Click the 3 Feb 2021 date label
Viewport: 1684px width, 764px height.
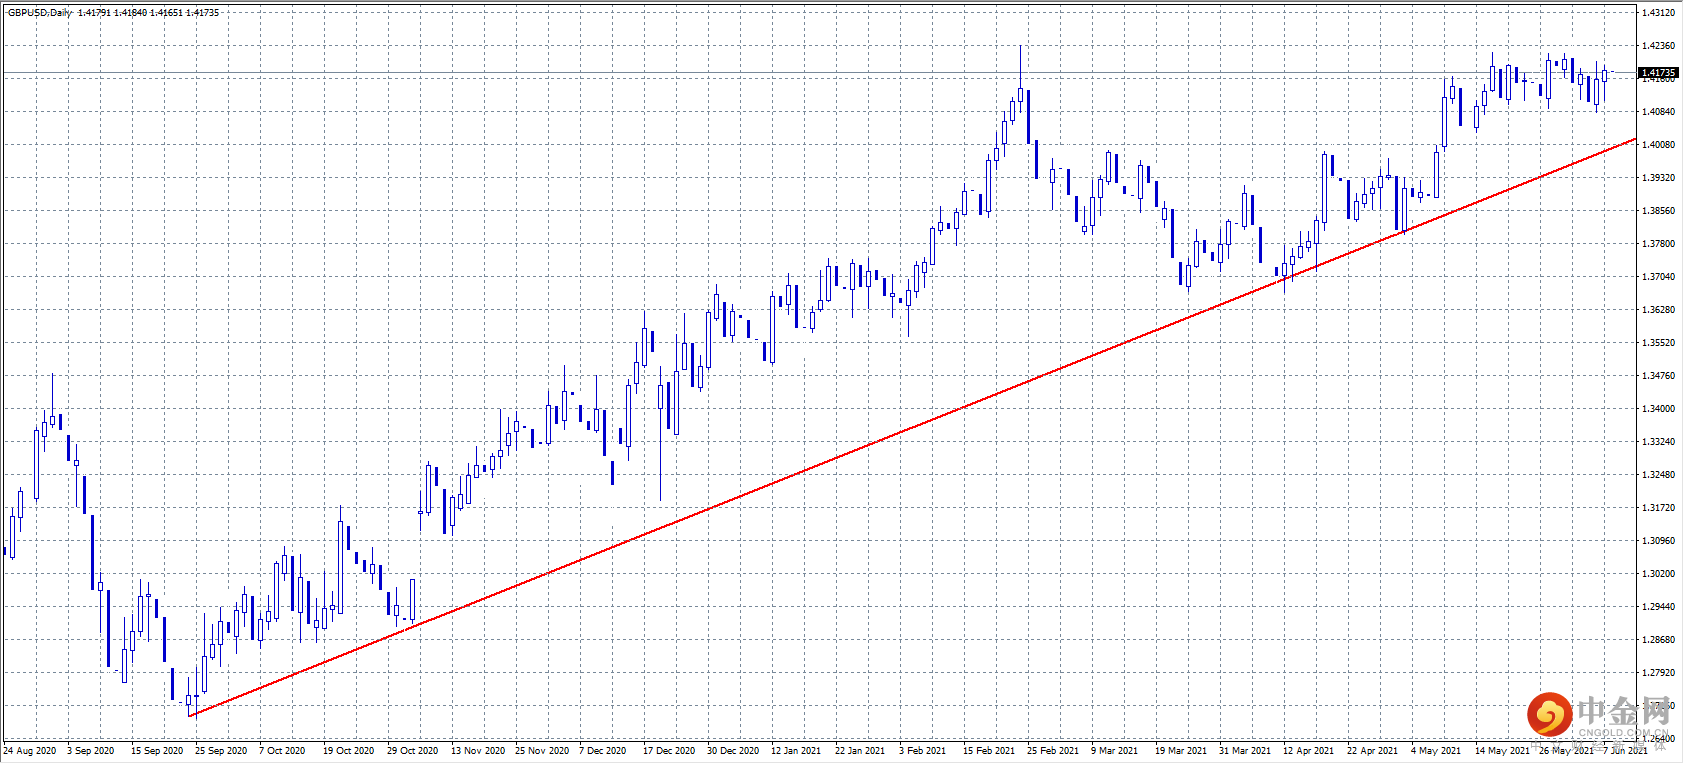[922, 751]
